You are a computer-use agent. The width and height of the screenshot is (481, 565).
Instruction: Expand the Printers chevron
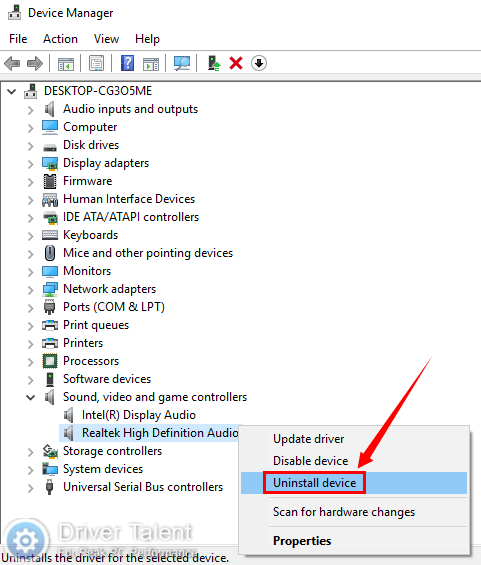pos(31,344)
